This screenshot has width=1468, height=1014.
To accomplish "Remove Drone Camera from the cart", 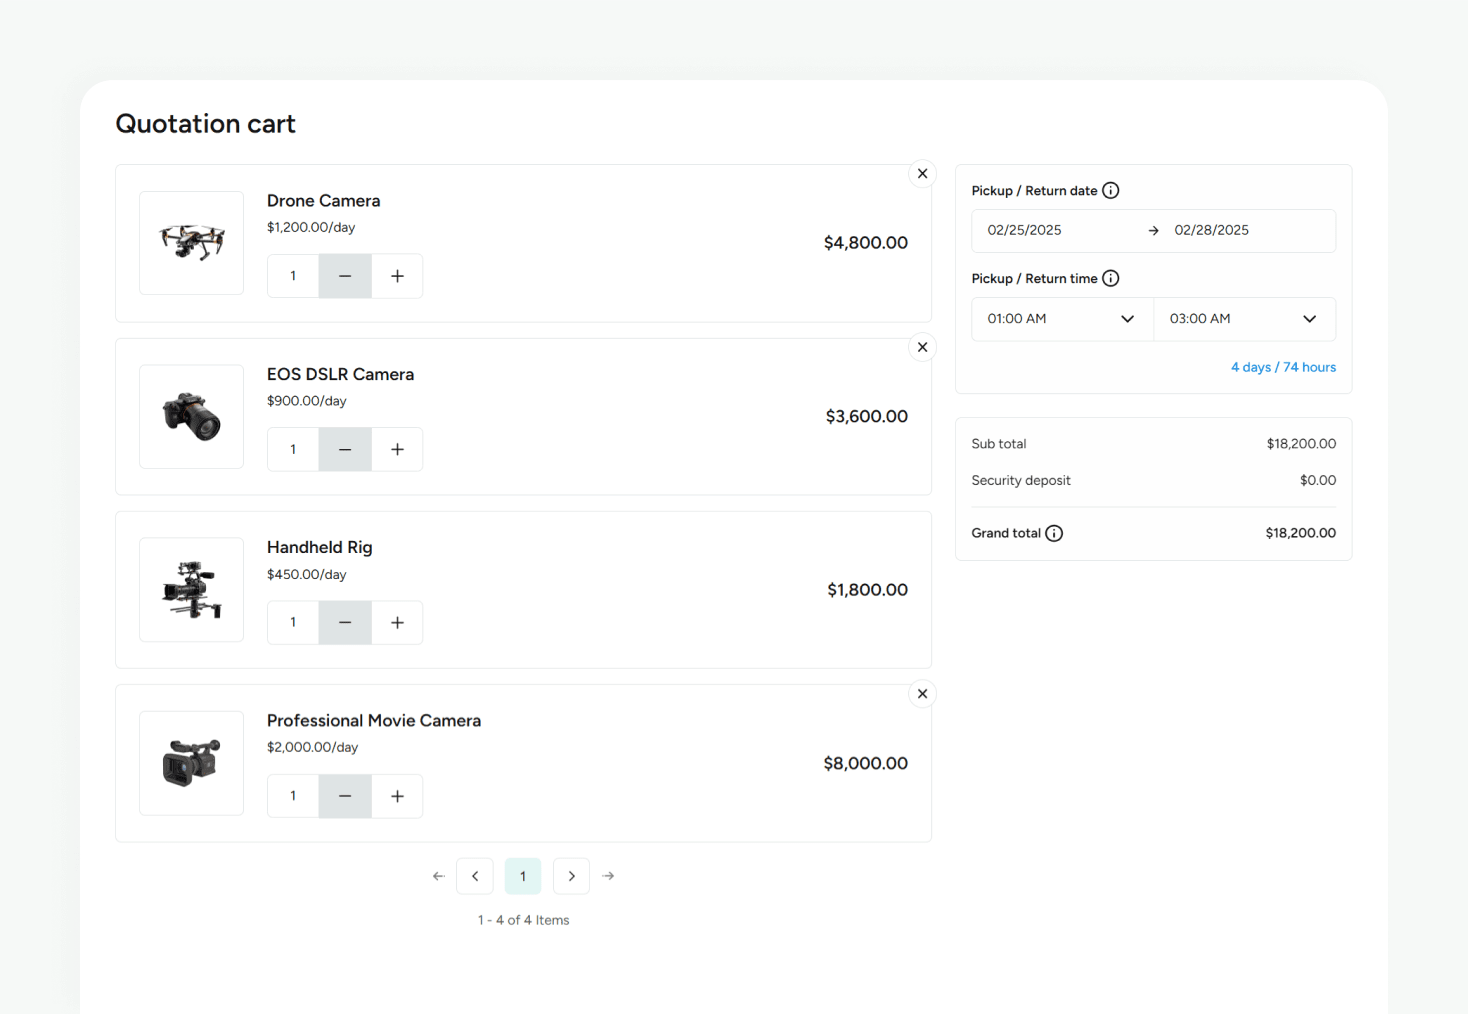I will pyautogui.click(x=922, y=174).
